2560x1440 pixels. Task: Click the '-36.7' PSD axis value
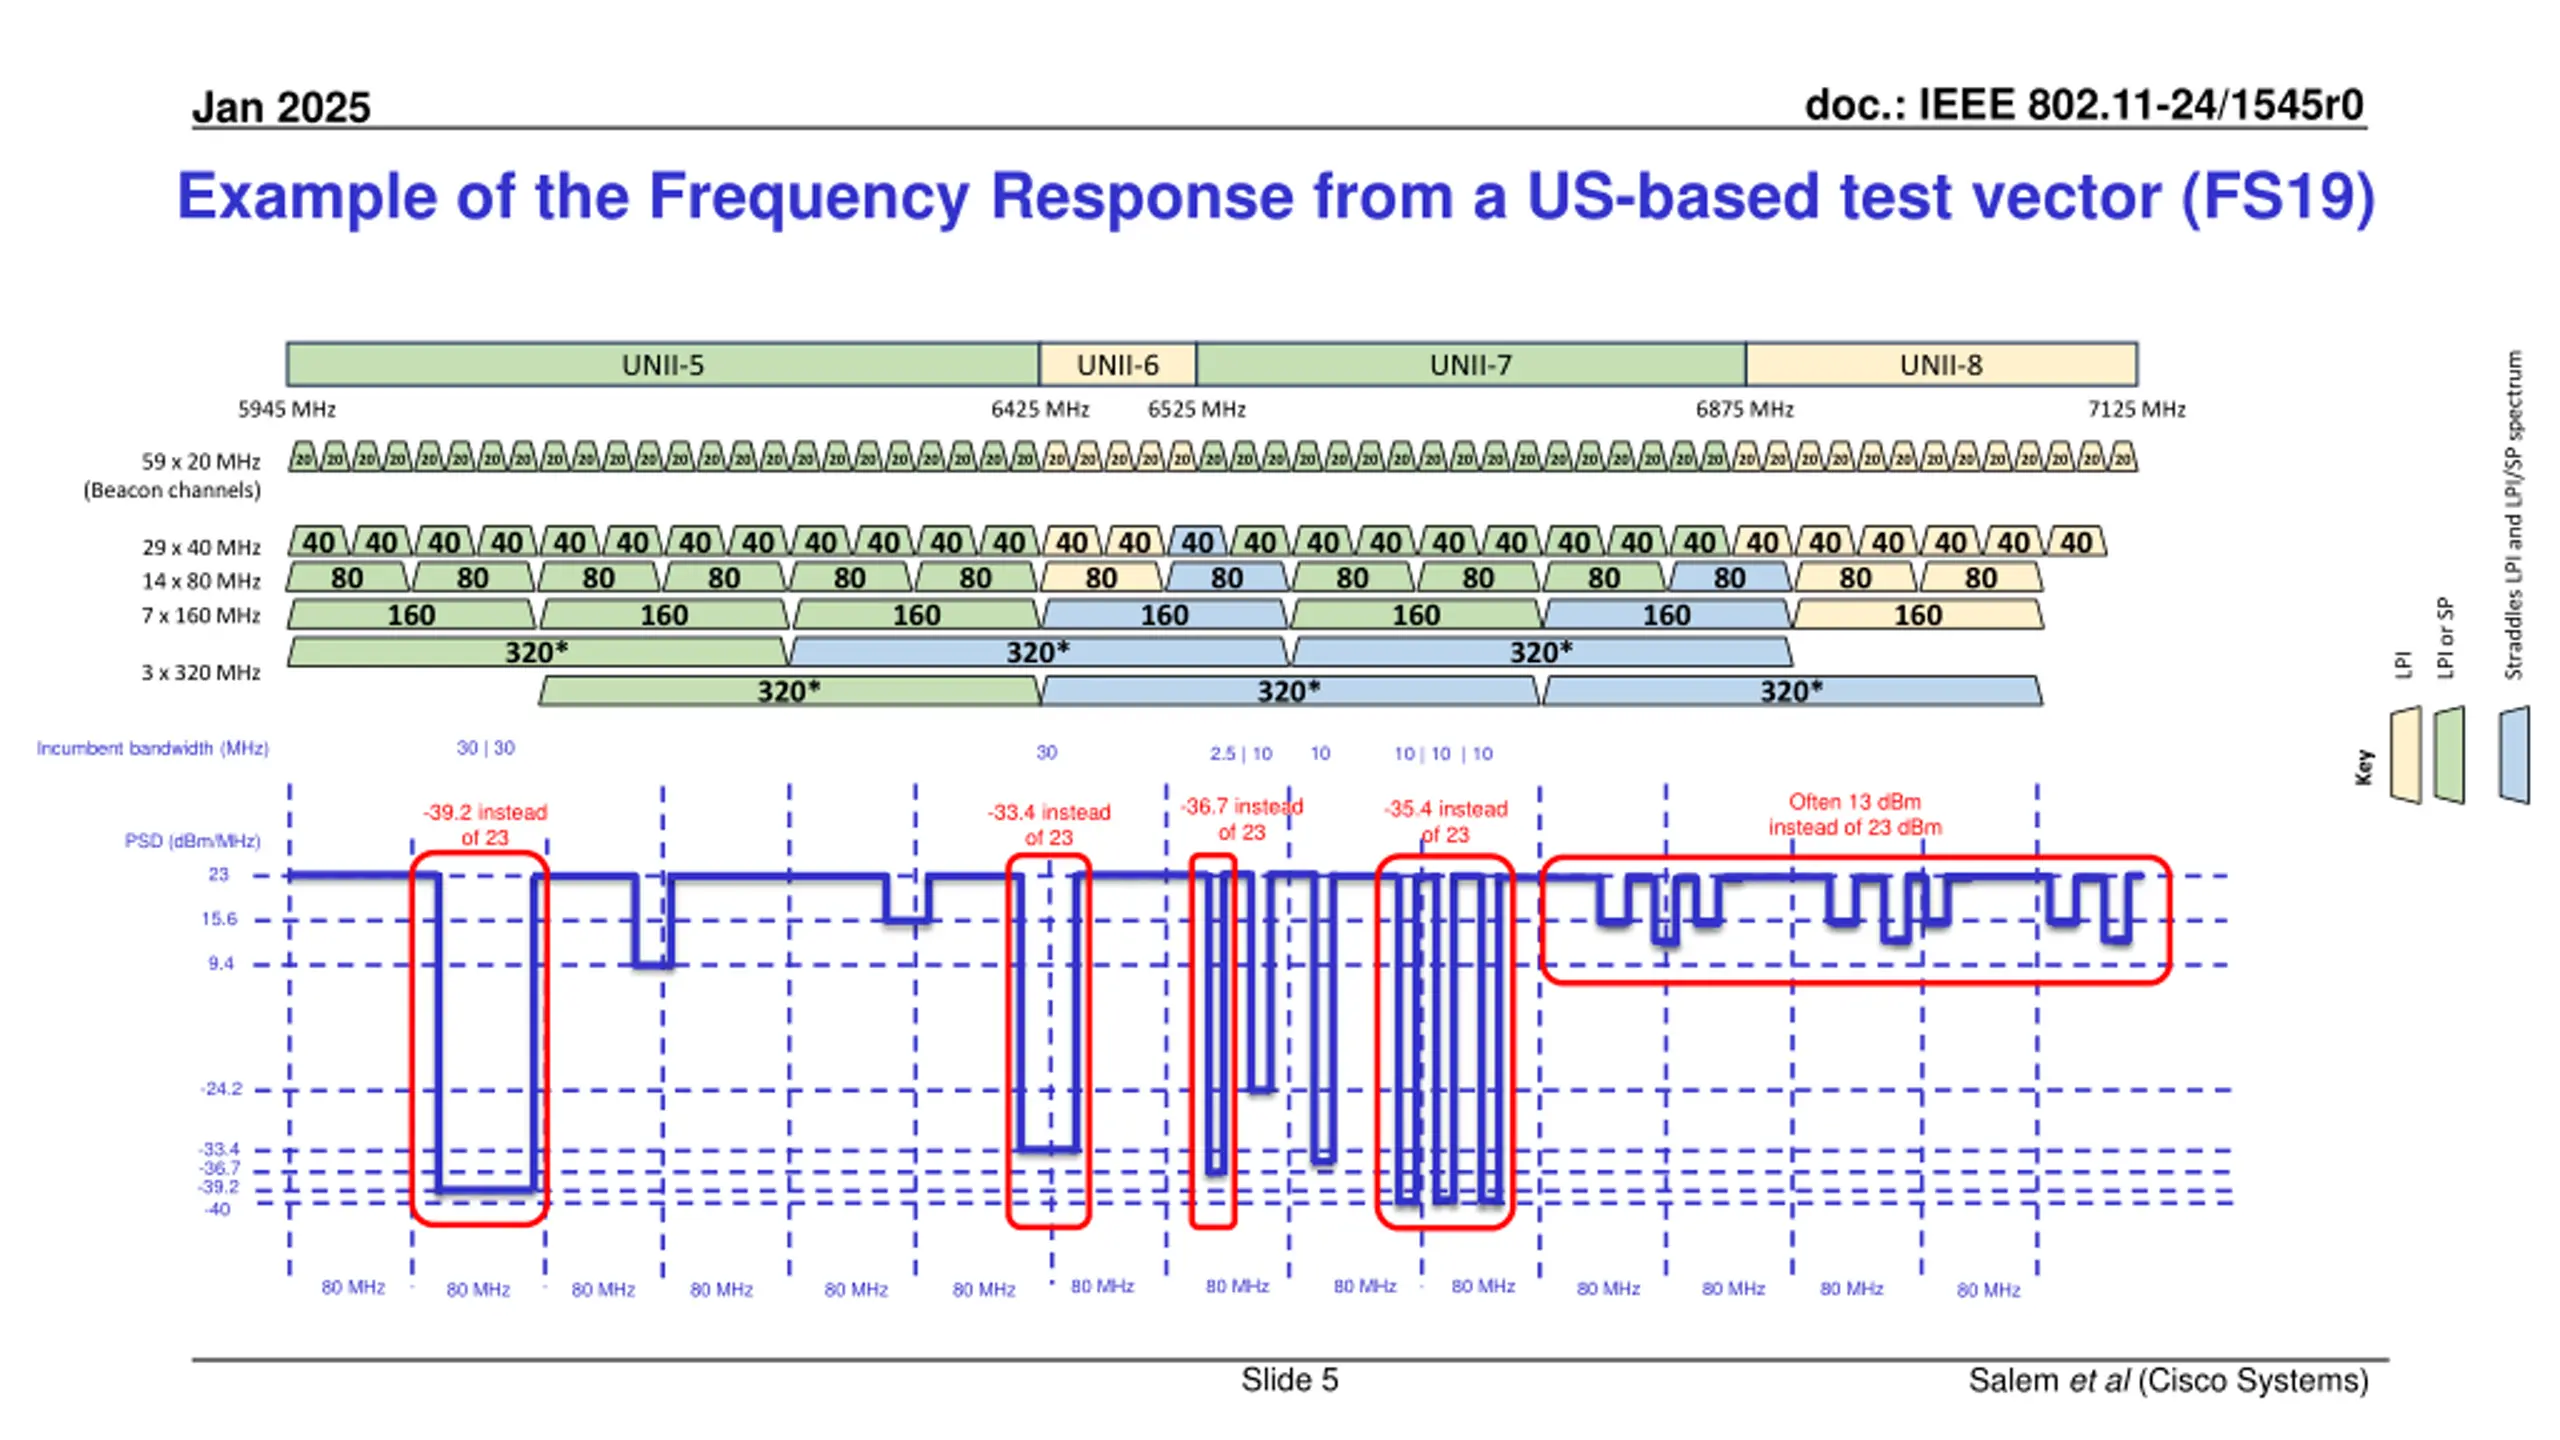pyautogui.click(x=219, y=1168)
